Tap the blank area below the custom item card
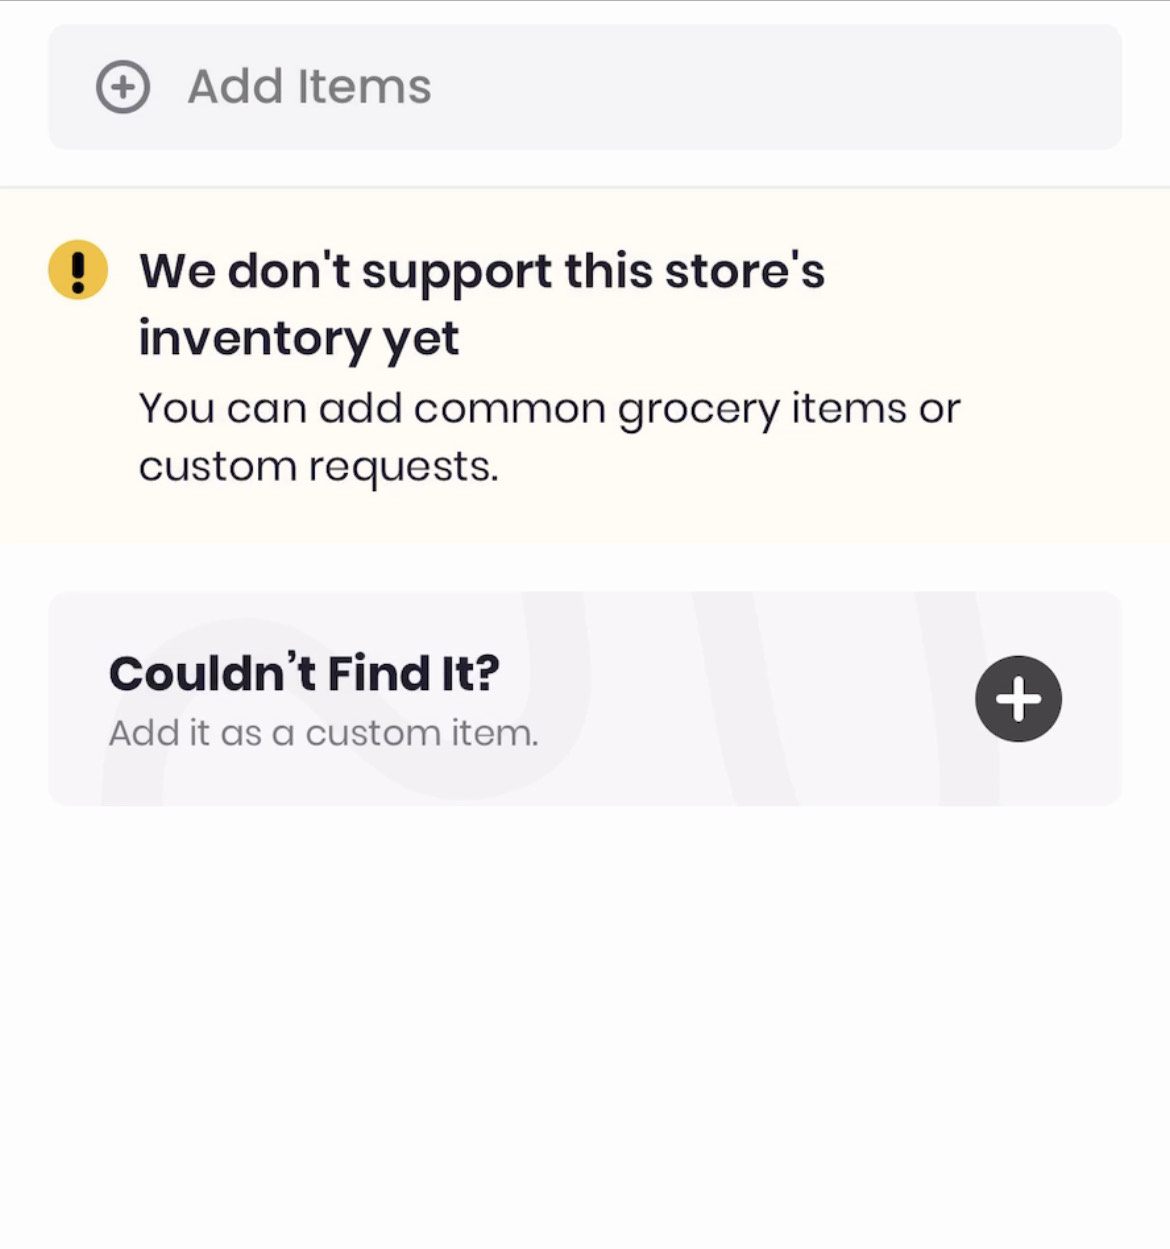 [x=584, y=1000]
